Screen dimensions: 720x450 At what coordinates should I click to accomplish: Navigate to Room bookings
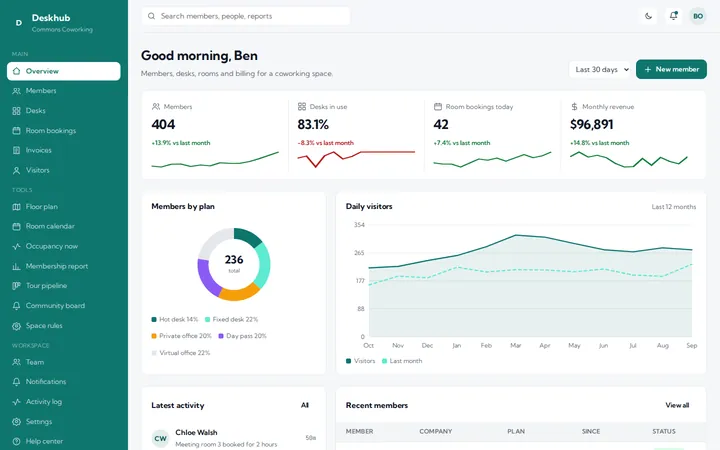(x=64, y=130)
